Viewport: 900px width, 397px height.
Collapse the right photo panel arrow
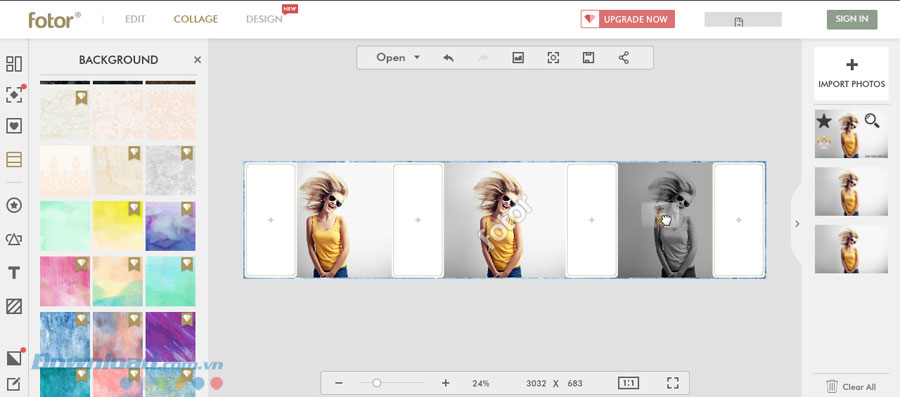tap(797, 224)
